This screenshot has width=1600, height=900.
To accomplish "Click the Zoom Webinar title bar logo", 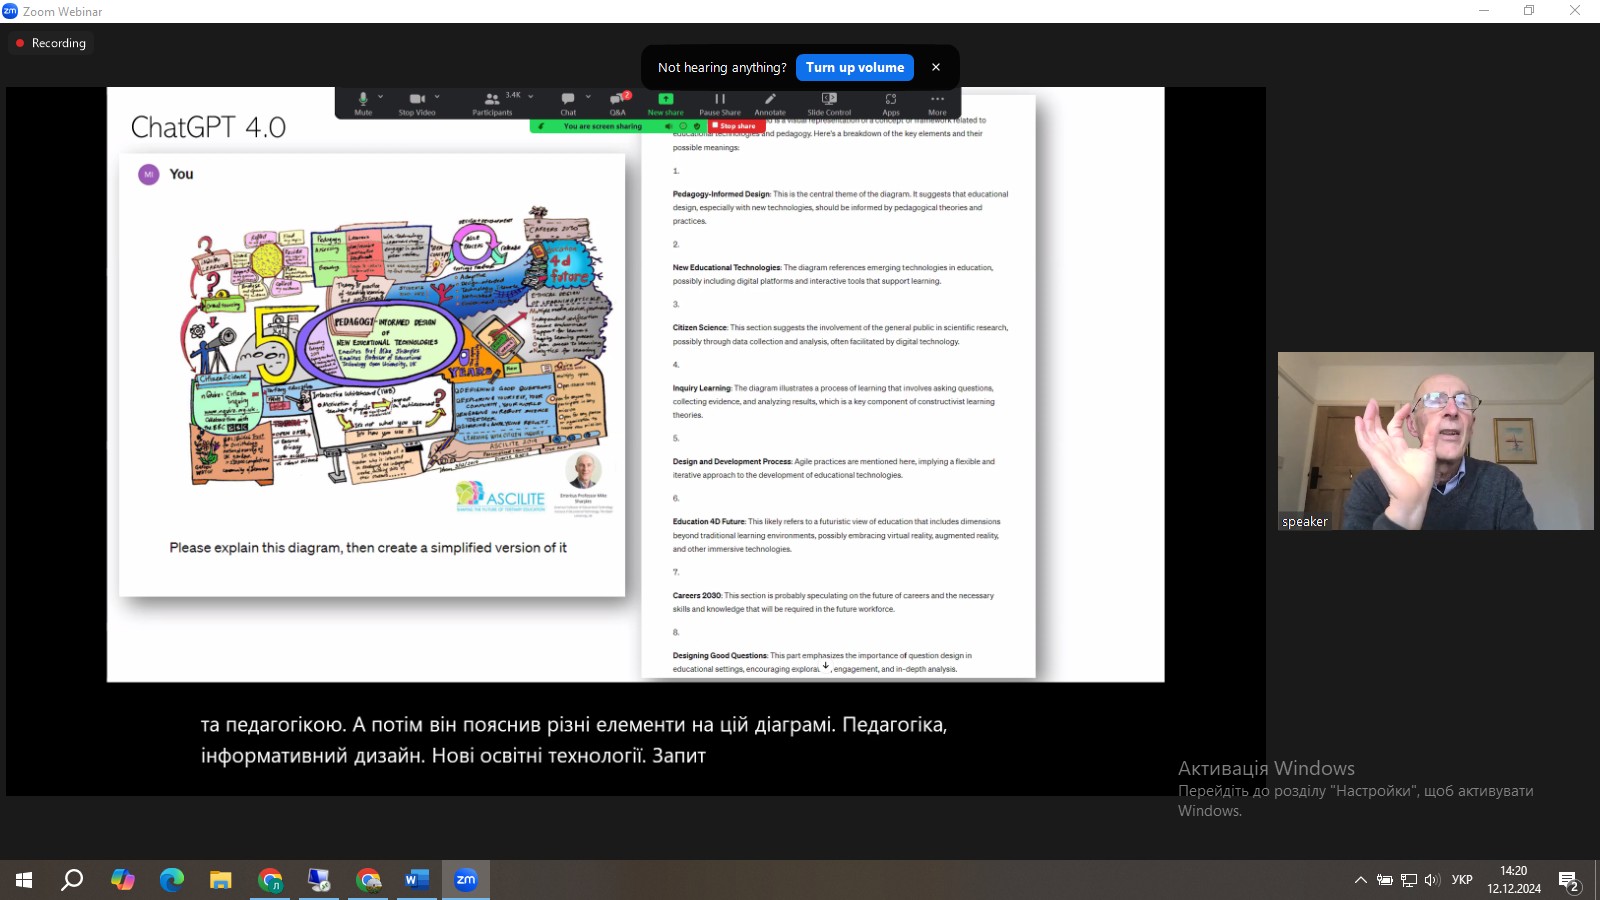I will click(10, 11).
